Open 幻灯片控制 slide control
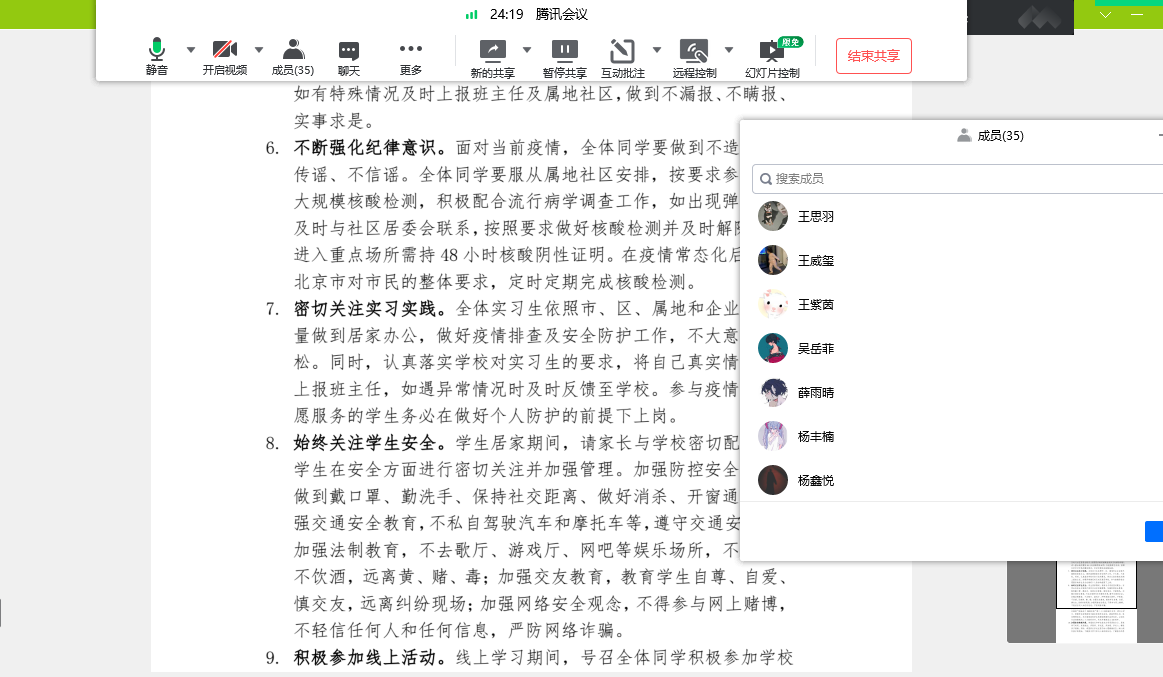This screenshot has width=1163, height=677. coord(772,57)
